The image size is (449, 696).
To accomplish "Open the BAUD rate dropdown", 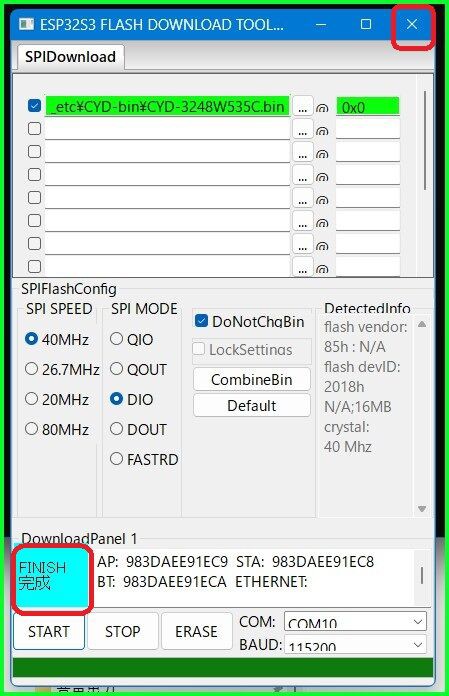I will coord(355,645).
